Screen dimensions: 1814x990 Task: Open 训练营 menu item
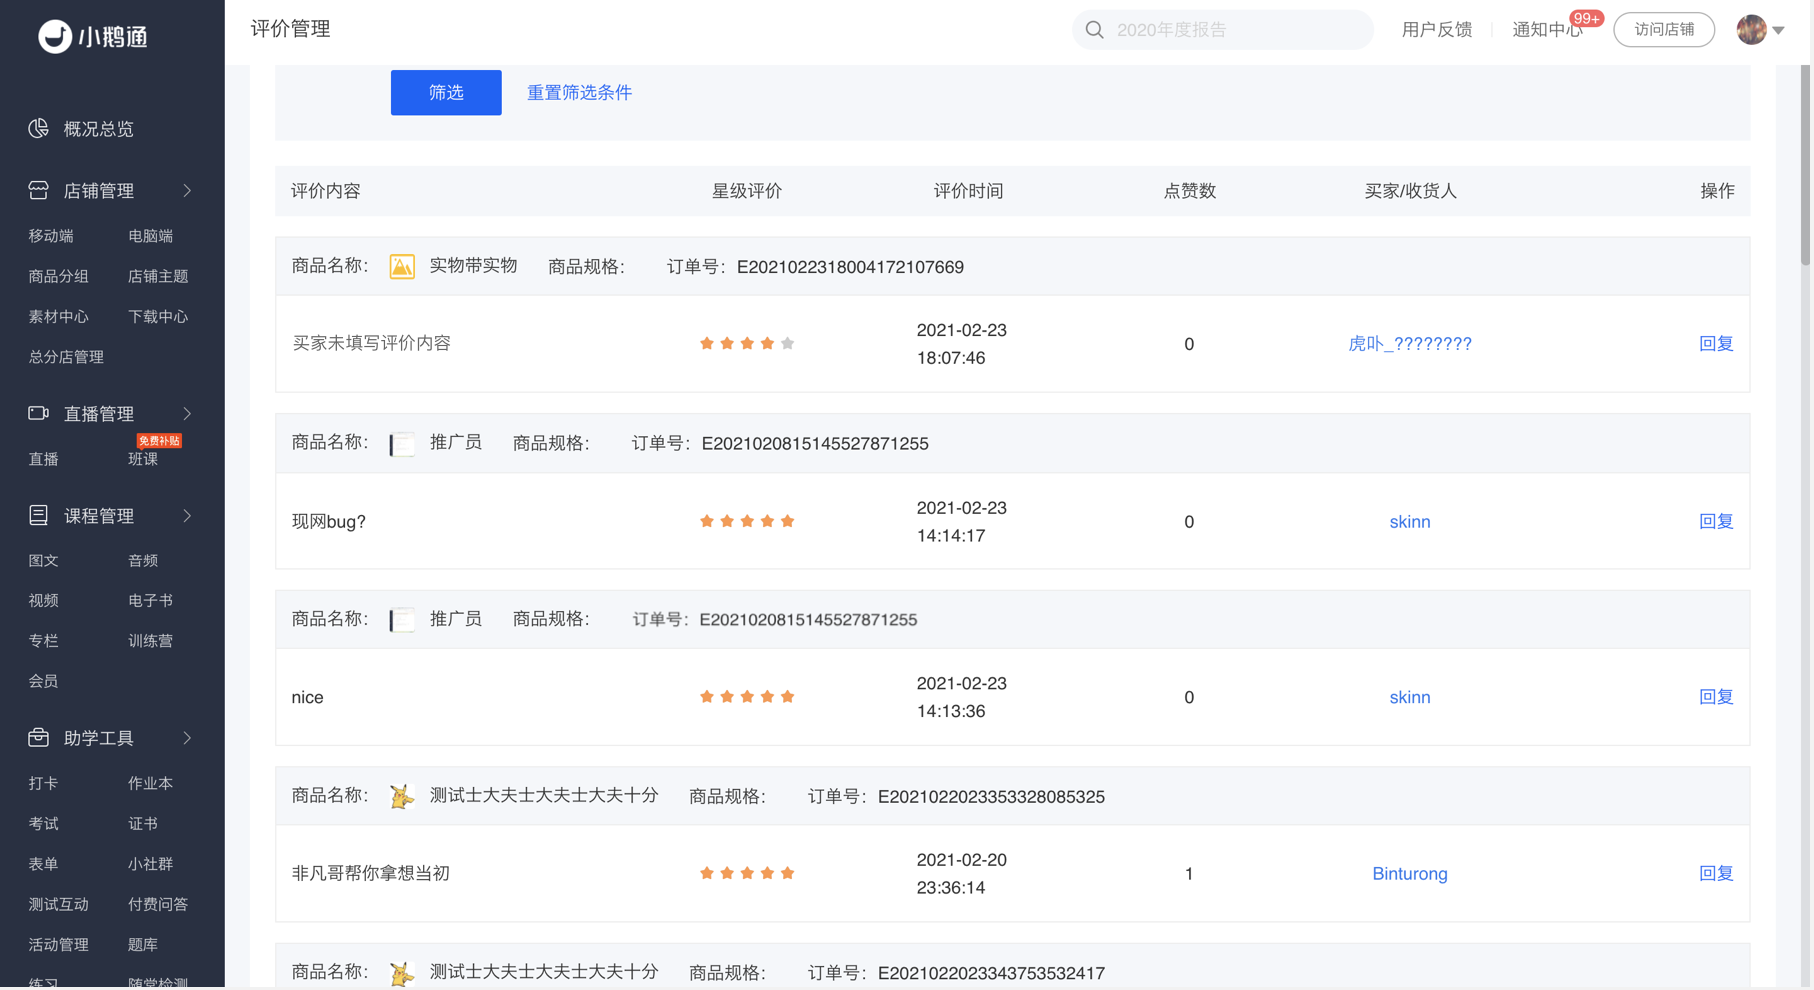(150, 640)
